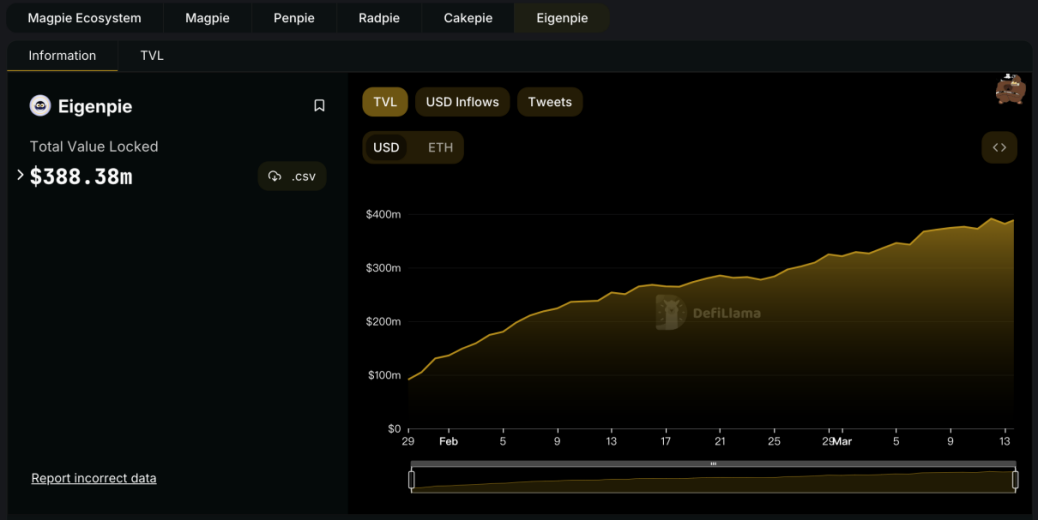Click the Feb date label on axis
Viewport: 1038px width, 520px height.
pyautogui.click(x=448, y=441)
